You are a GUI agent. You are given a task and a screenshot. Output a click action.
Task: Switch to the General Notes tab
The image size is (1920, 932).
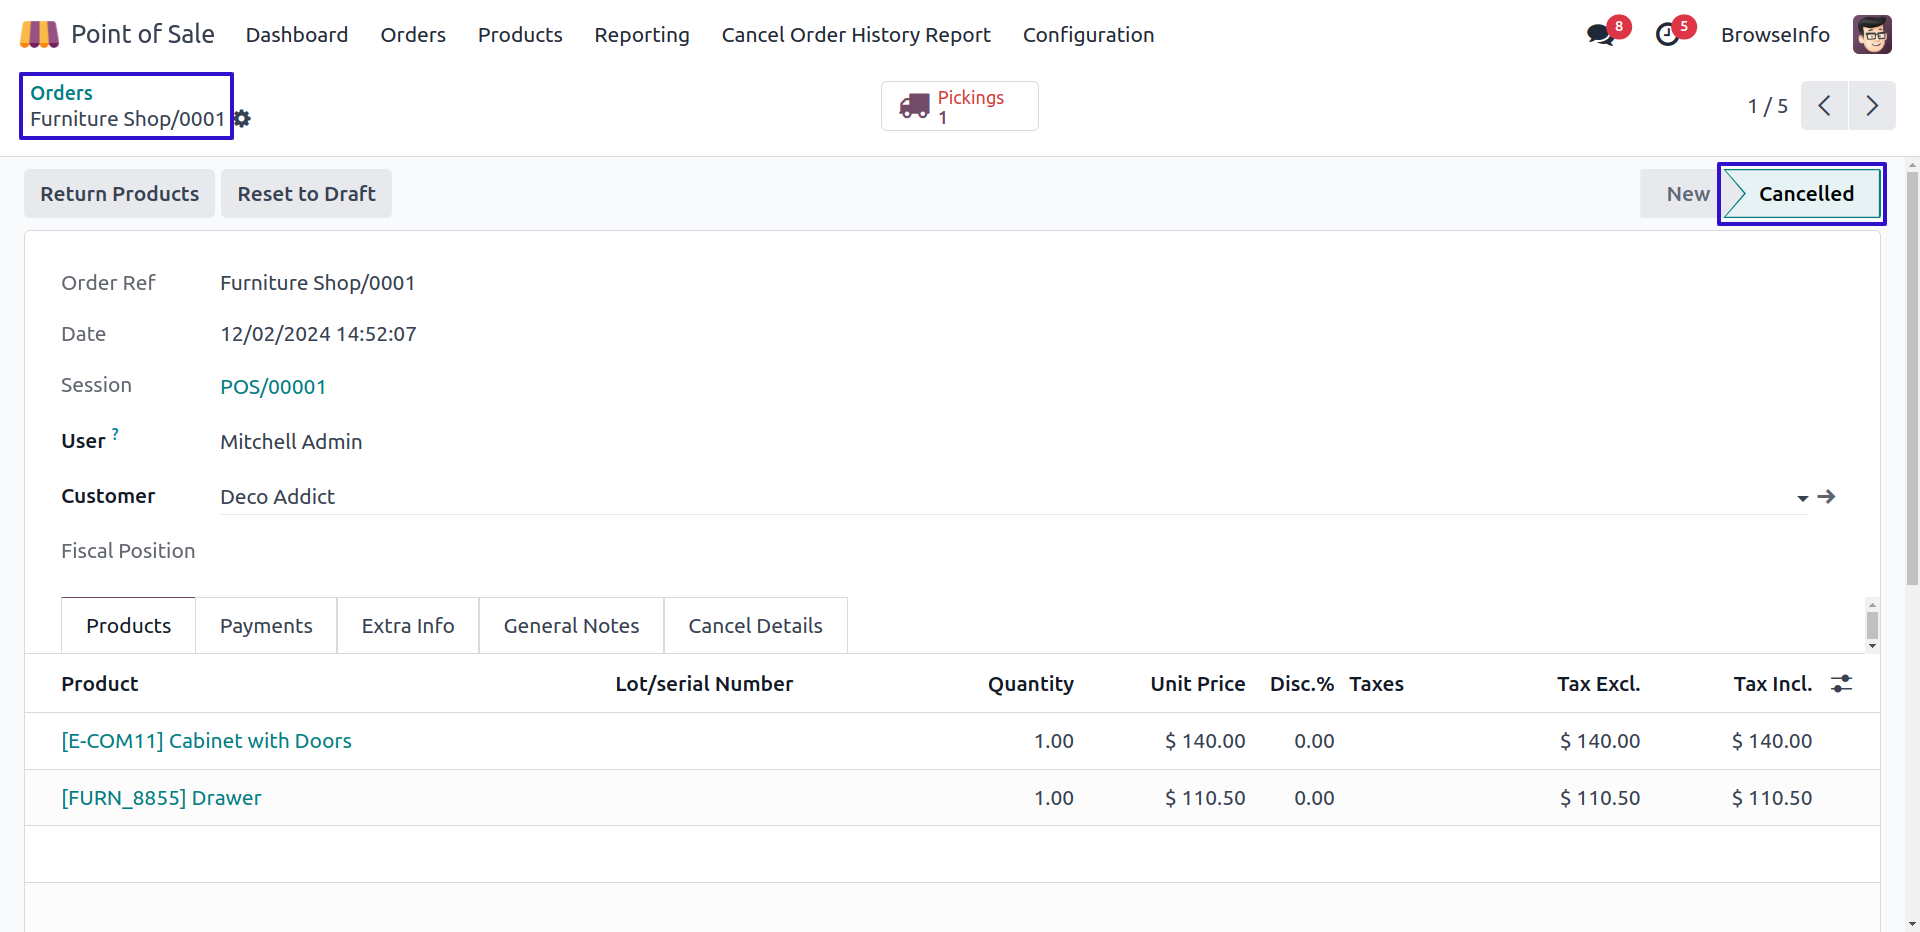571,626
